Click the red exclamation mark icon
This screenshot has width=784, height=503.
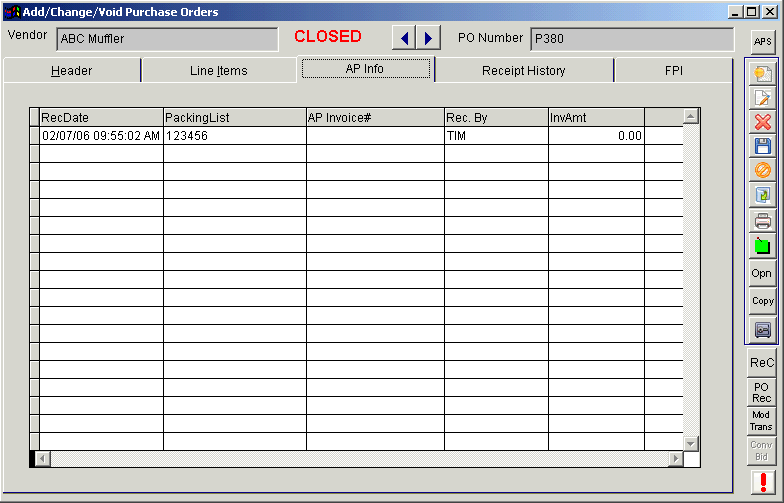[x=762, y=483]
